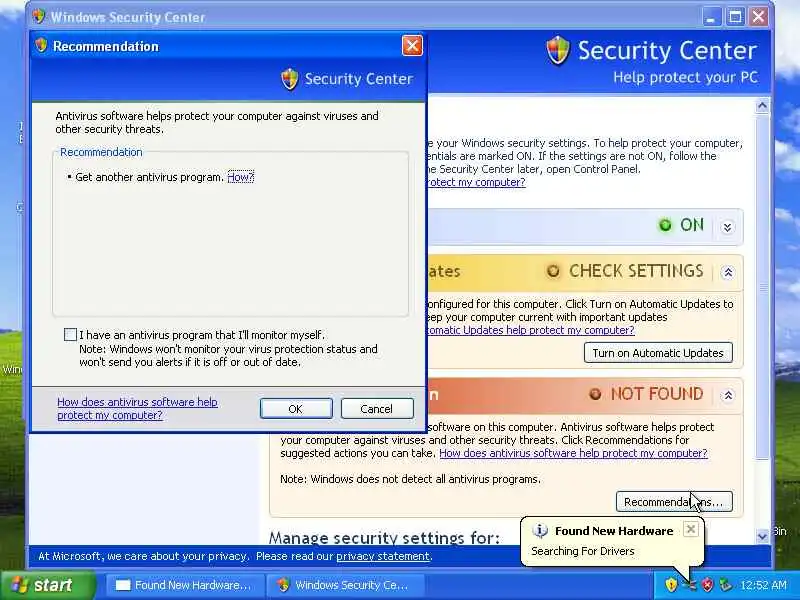
Task: Click green ON status indicator light
Action: [665, 225]
